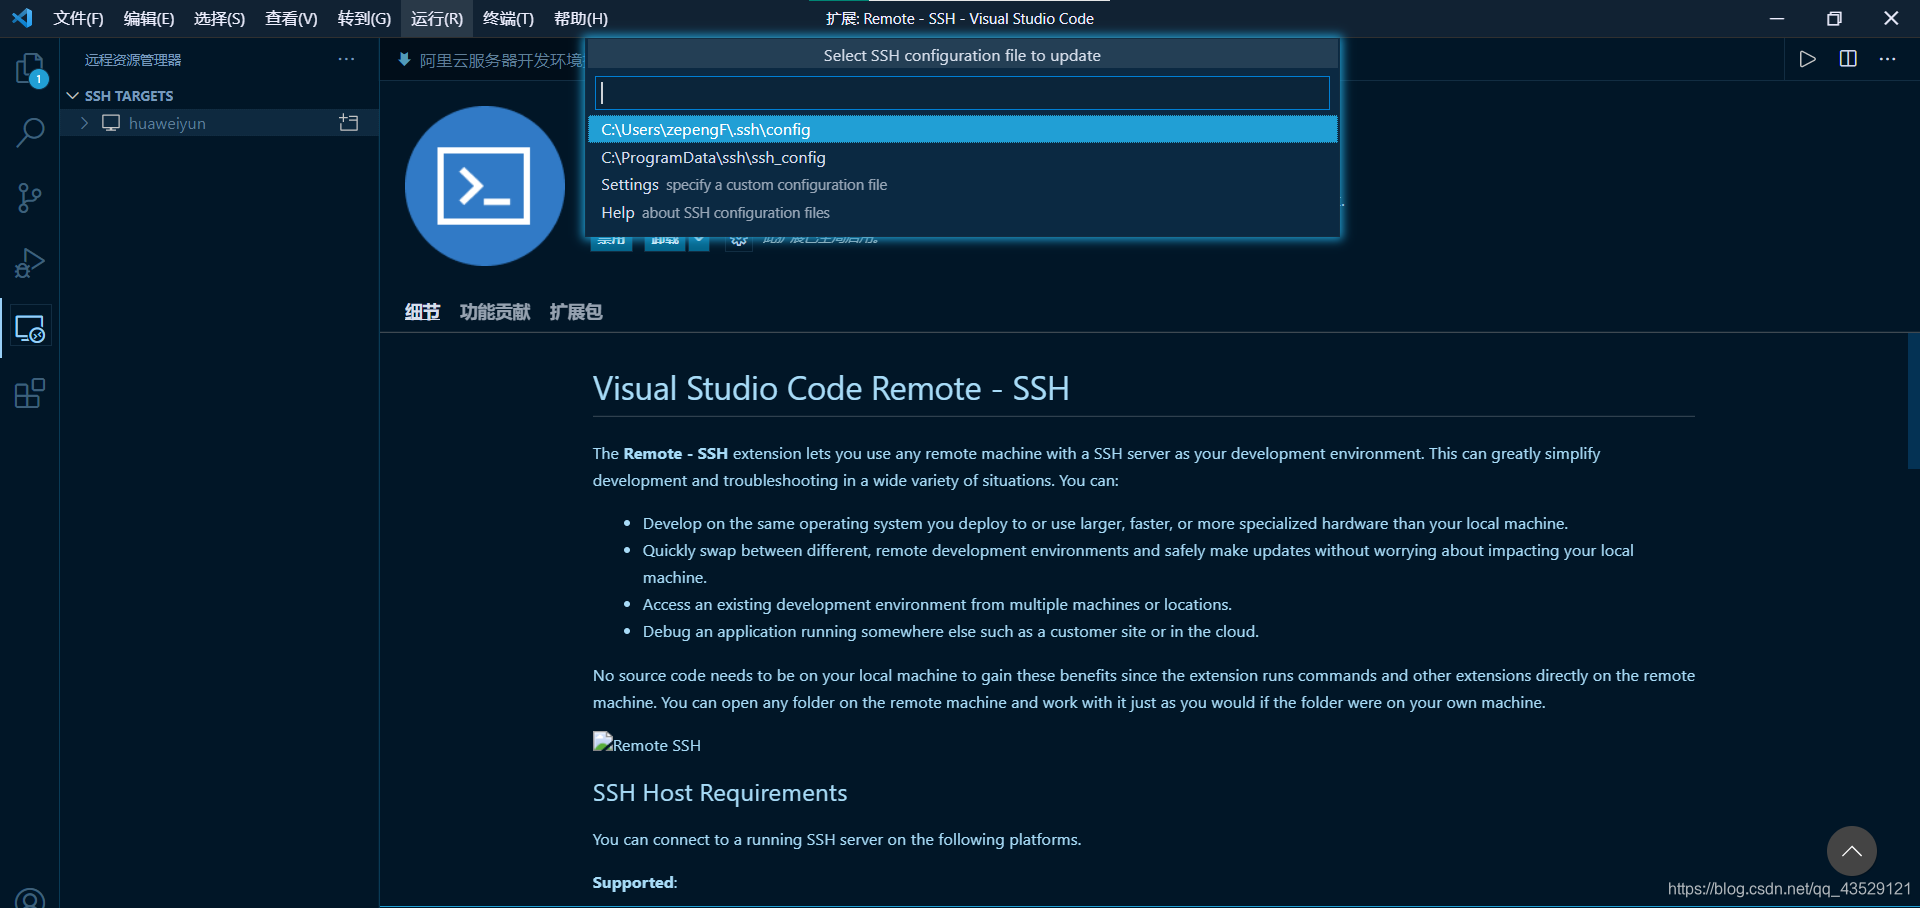Expand the huaweiyun host entry
Image resolution: width=1920 pixels, height=908 pixels.
pos(85,123)
